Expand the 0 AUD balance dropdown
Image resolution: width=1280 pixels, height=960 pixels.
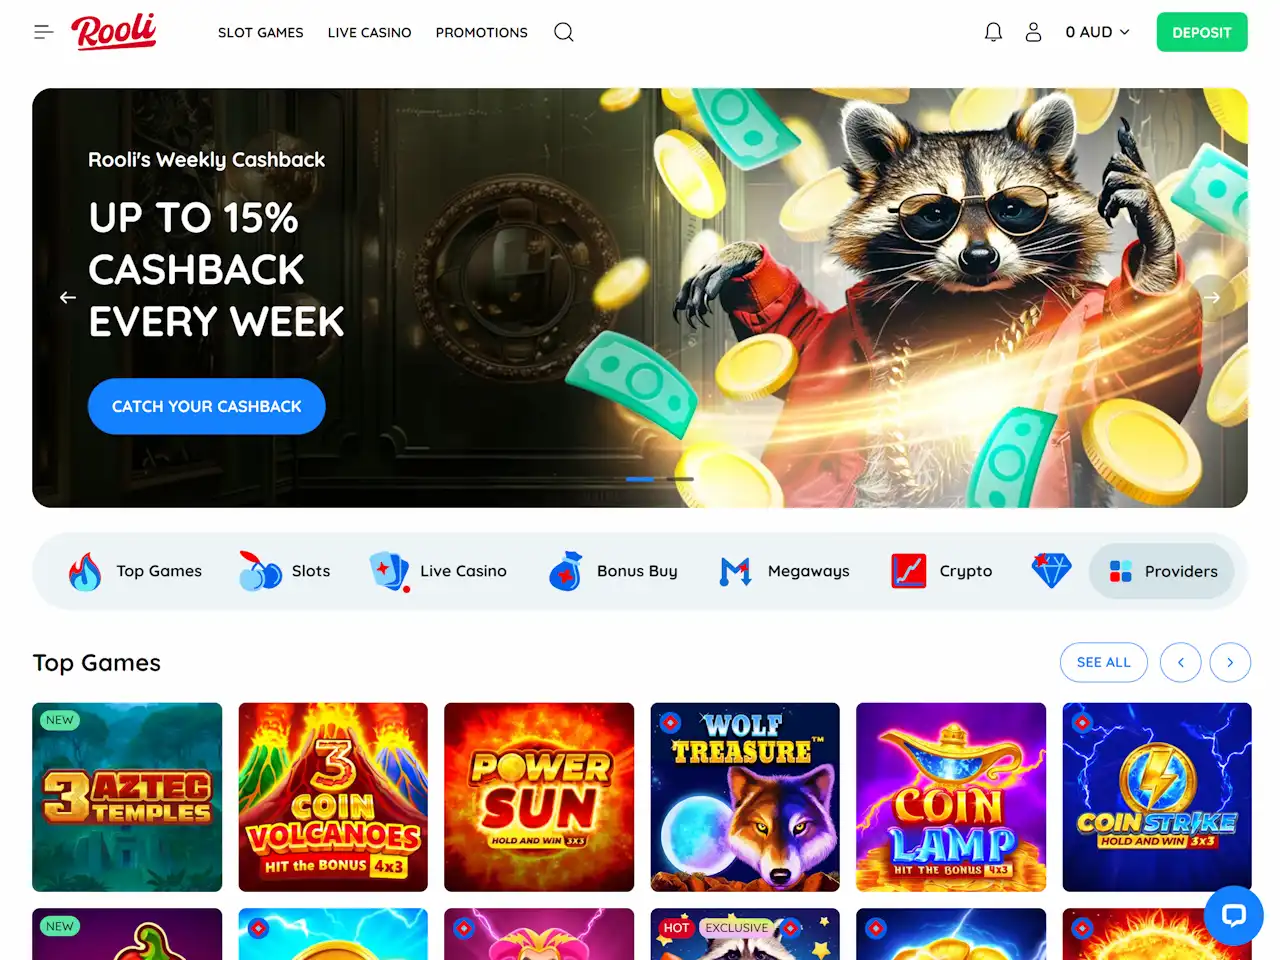1097,32
